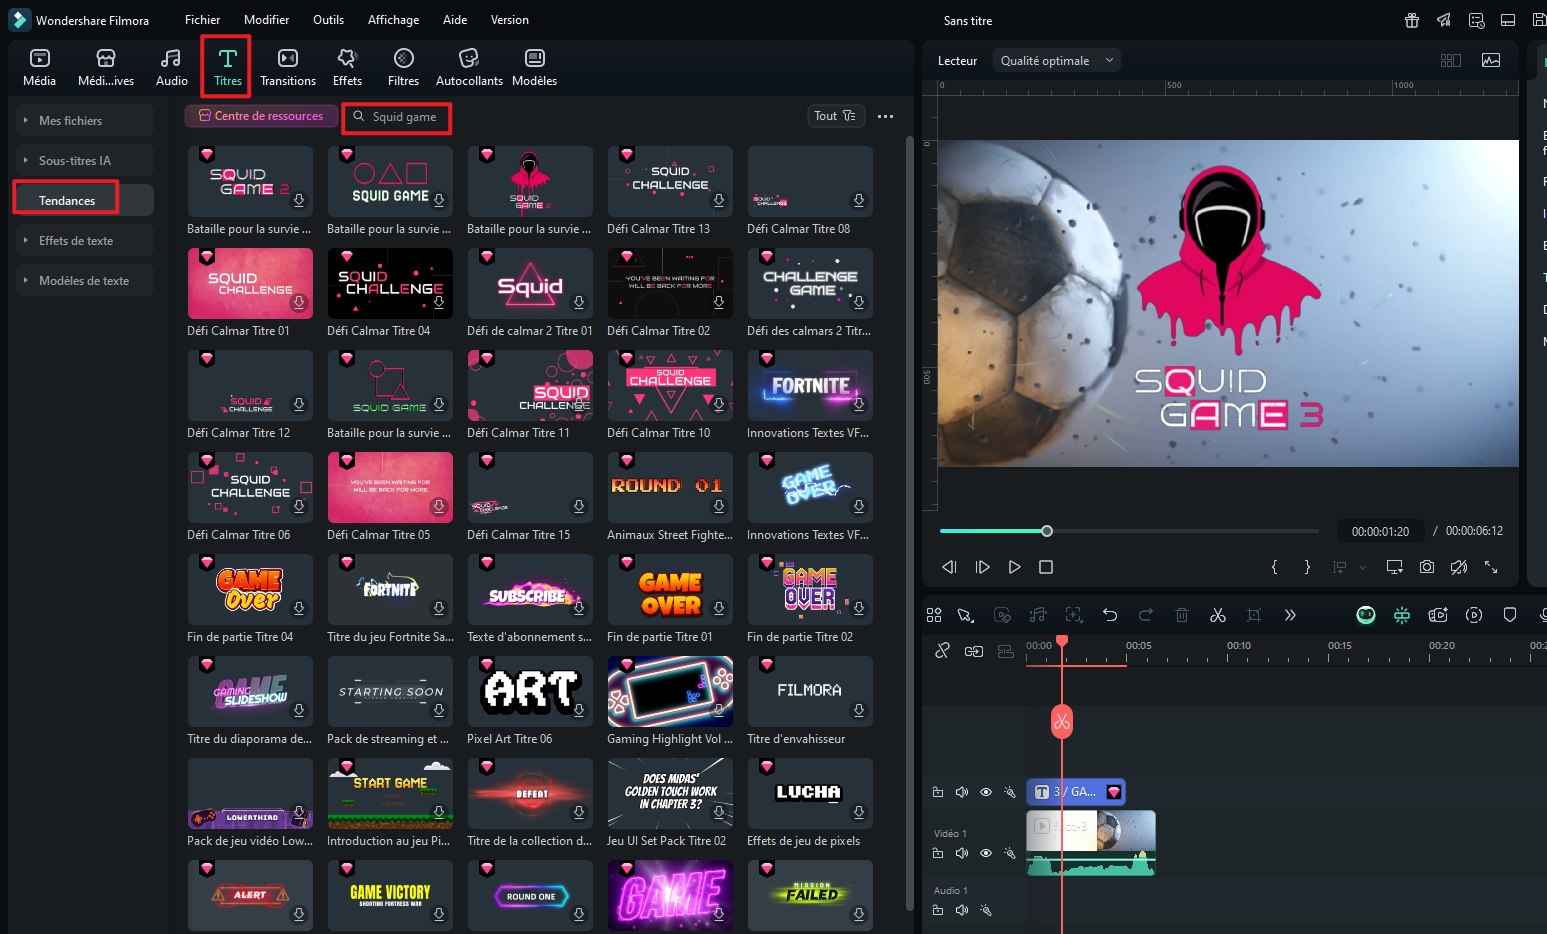This screenshot has height=934, width=1547.
Task: Undo the last action
Action: pyautogui.click(x=1110, y=615)
